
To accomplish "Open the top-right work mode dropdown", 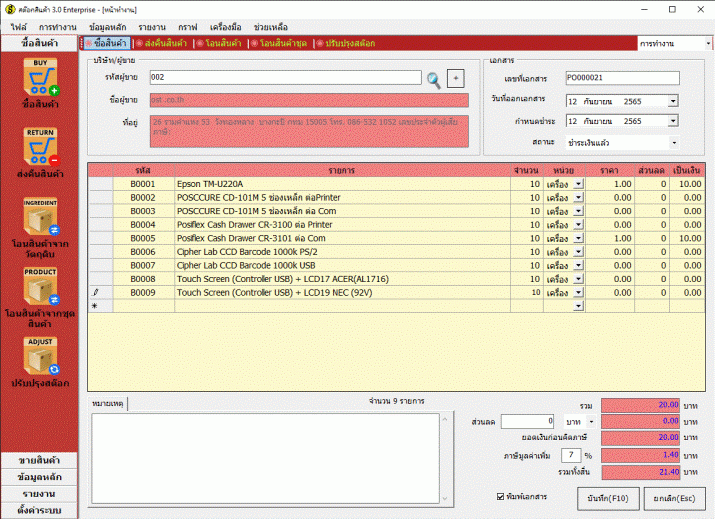I will click(x=708, y=43).
